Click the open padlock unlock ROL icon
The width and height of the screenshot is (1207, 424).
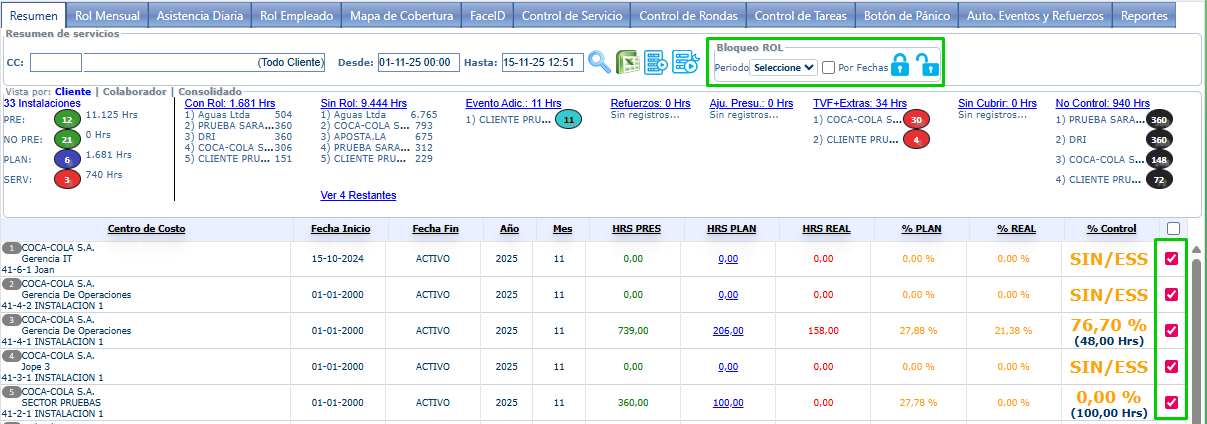click(929, 67)
